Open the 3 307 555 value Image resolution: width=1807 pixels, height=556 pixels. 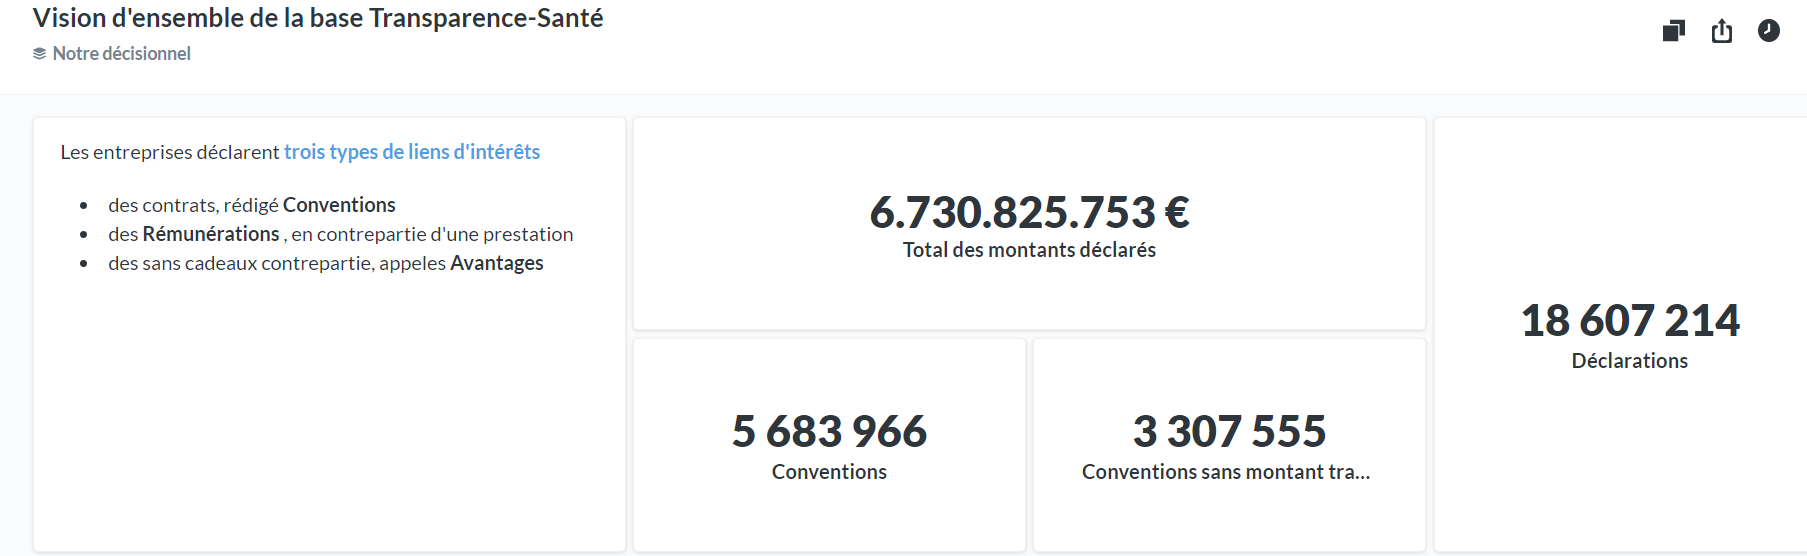[x=1229, y=431]
